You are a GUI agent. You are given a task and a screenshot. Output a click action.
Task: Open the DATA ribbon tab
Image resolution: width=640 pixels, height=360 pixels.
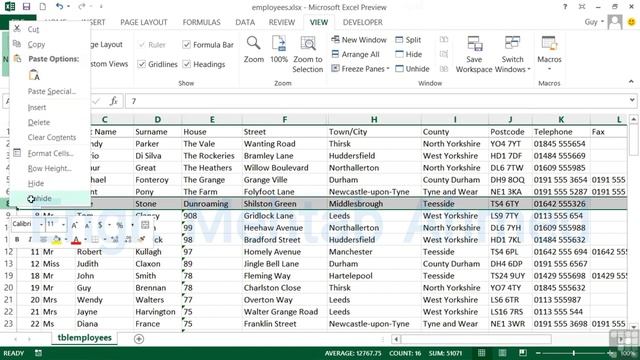coord(245,22)
